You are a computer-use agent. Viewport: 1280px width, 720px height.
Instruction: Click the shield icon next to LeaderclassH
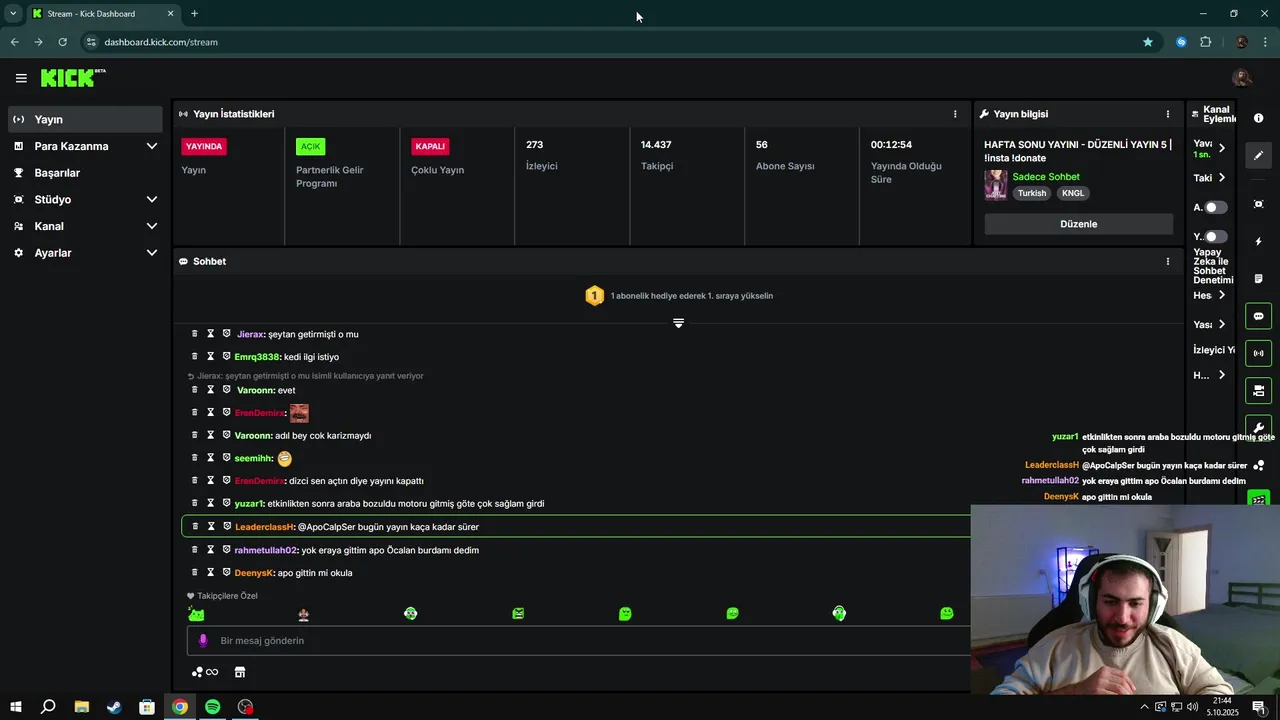(227, 527)
